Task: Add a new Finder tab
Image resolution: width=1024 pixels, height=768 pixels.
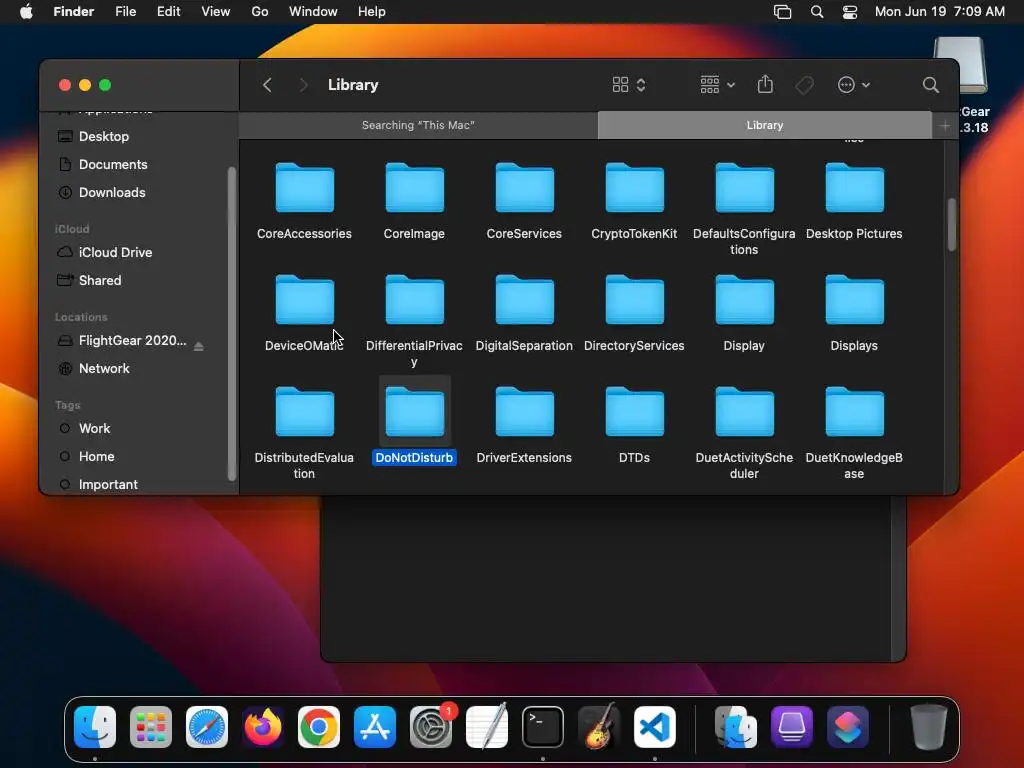Action: click(944, 126)
